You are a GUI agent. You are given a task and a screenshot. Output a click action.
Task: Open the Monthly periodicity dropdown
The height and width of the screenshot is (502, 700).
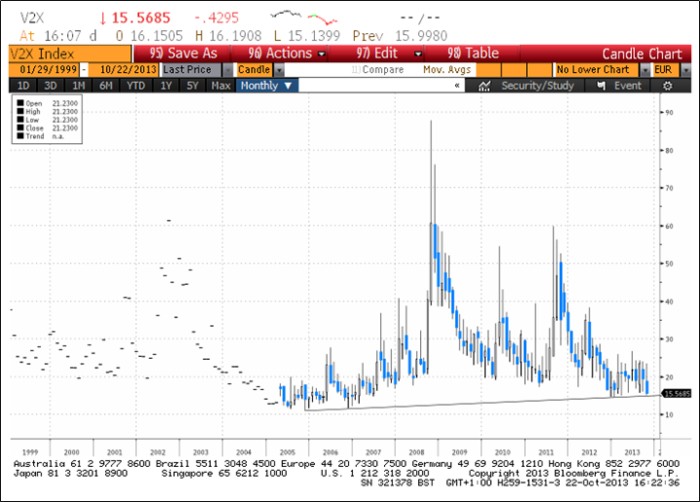point(288,86)
